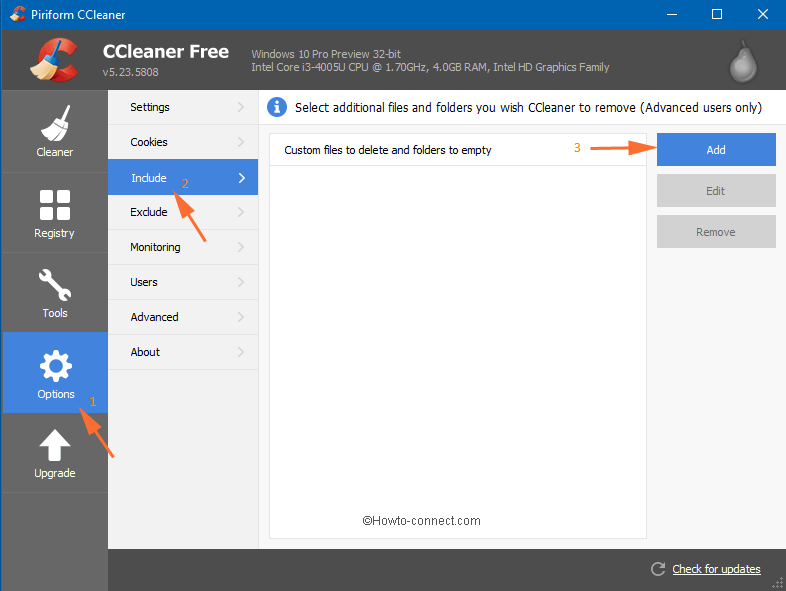Click the Remove button
Viewport: 786px width, 591px height.
(716, 232)
